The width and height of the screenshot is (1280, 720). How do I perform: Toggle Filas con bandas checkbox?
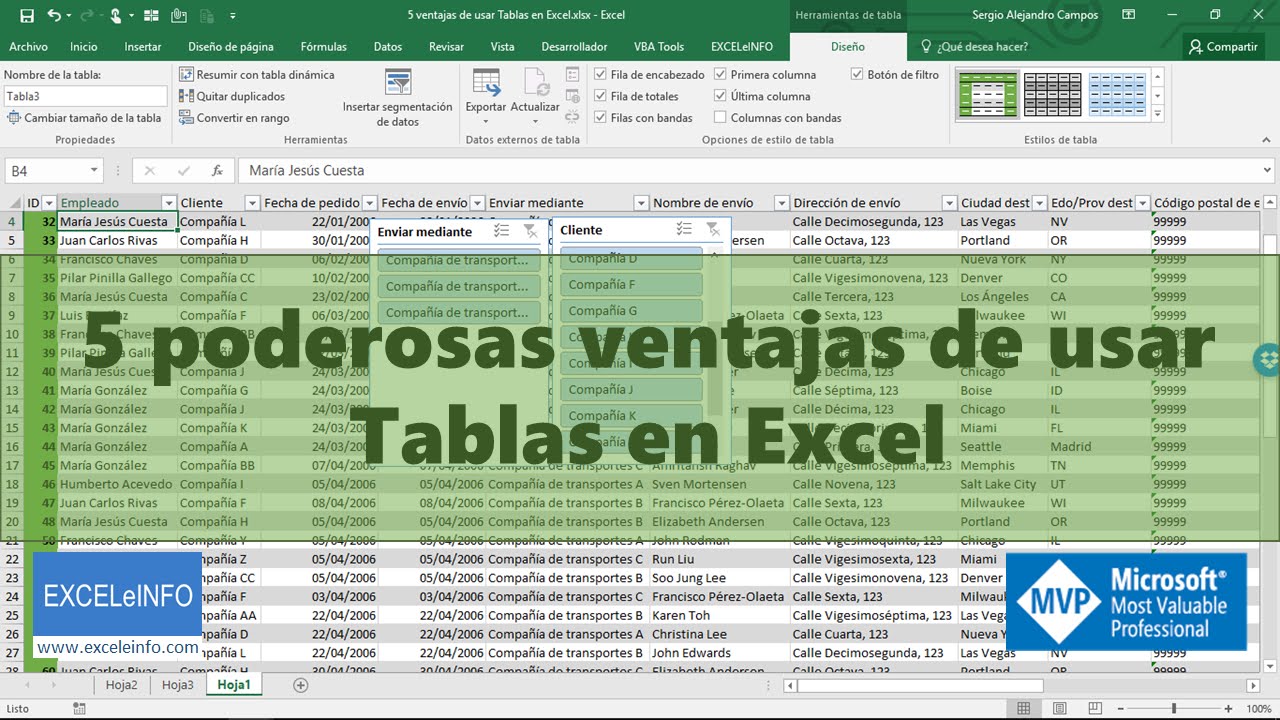(600, 118)
